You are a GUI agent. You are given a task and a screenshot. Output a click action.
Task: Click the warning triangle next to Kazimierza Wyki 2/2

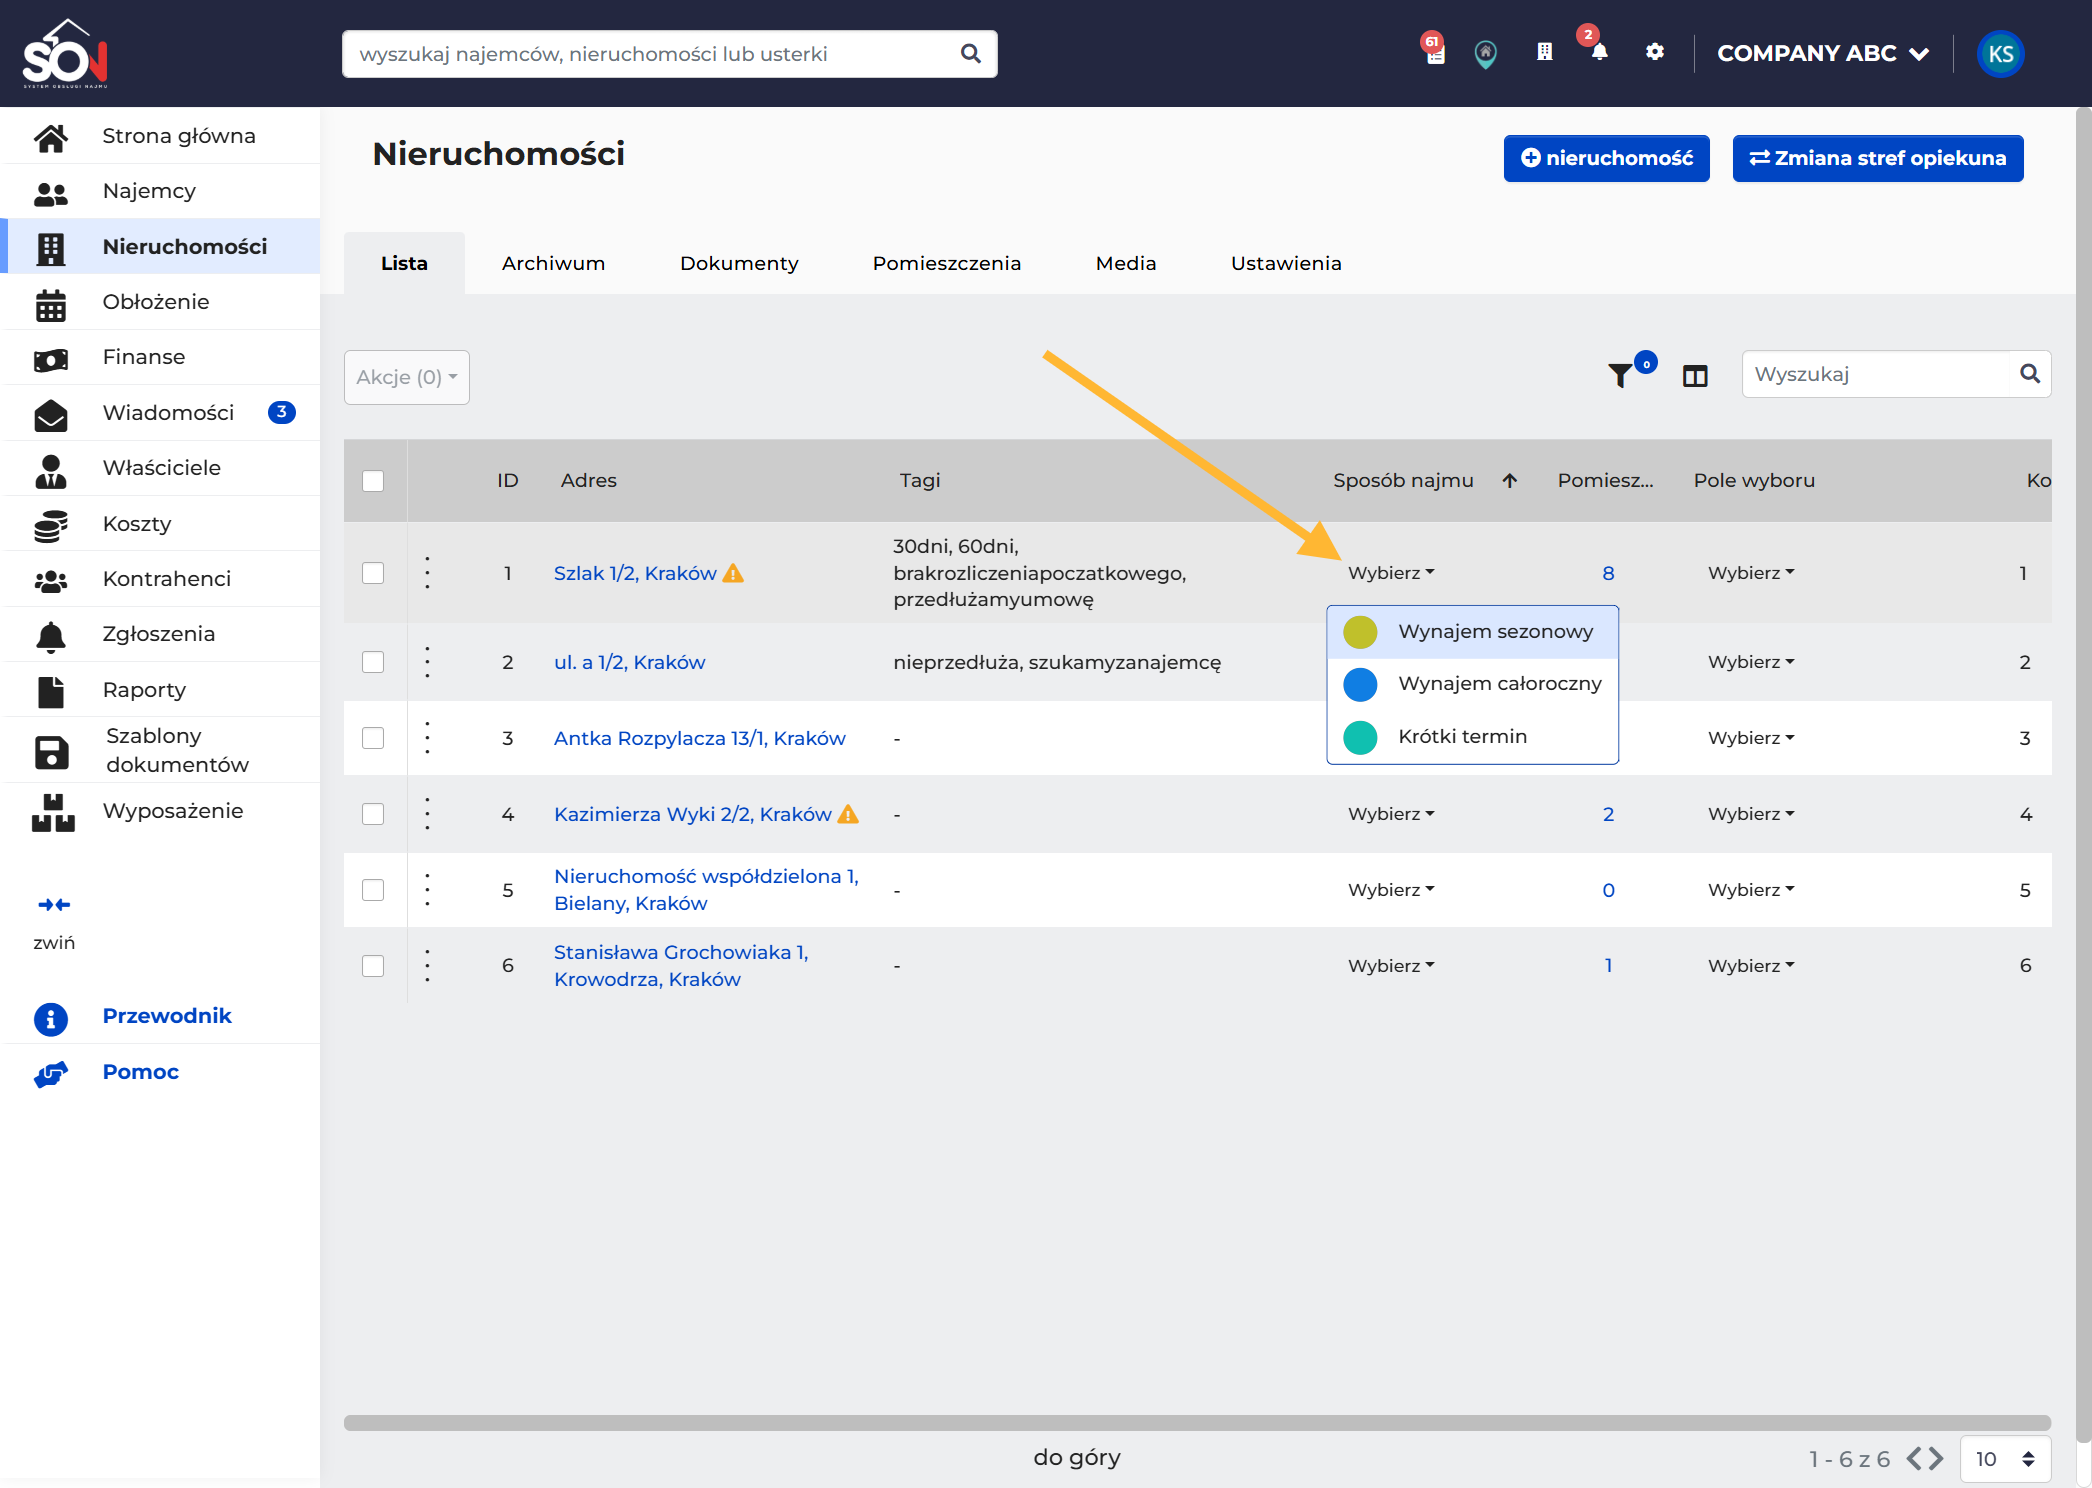(848, 814)
